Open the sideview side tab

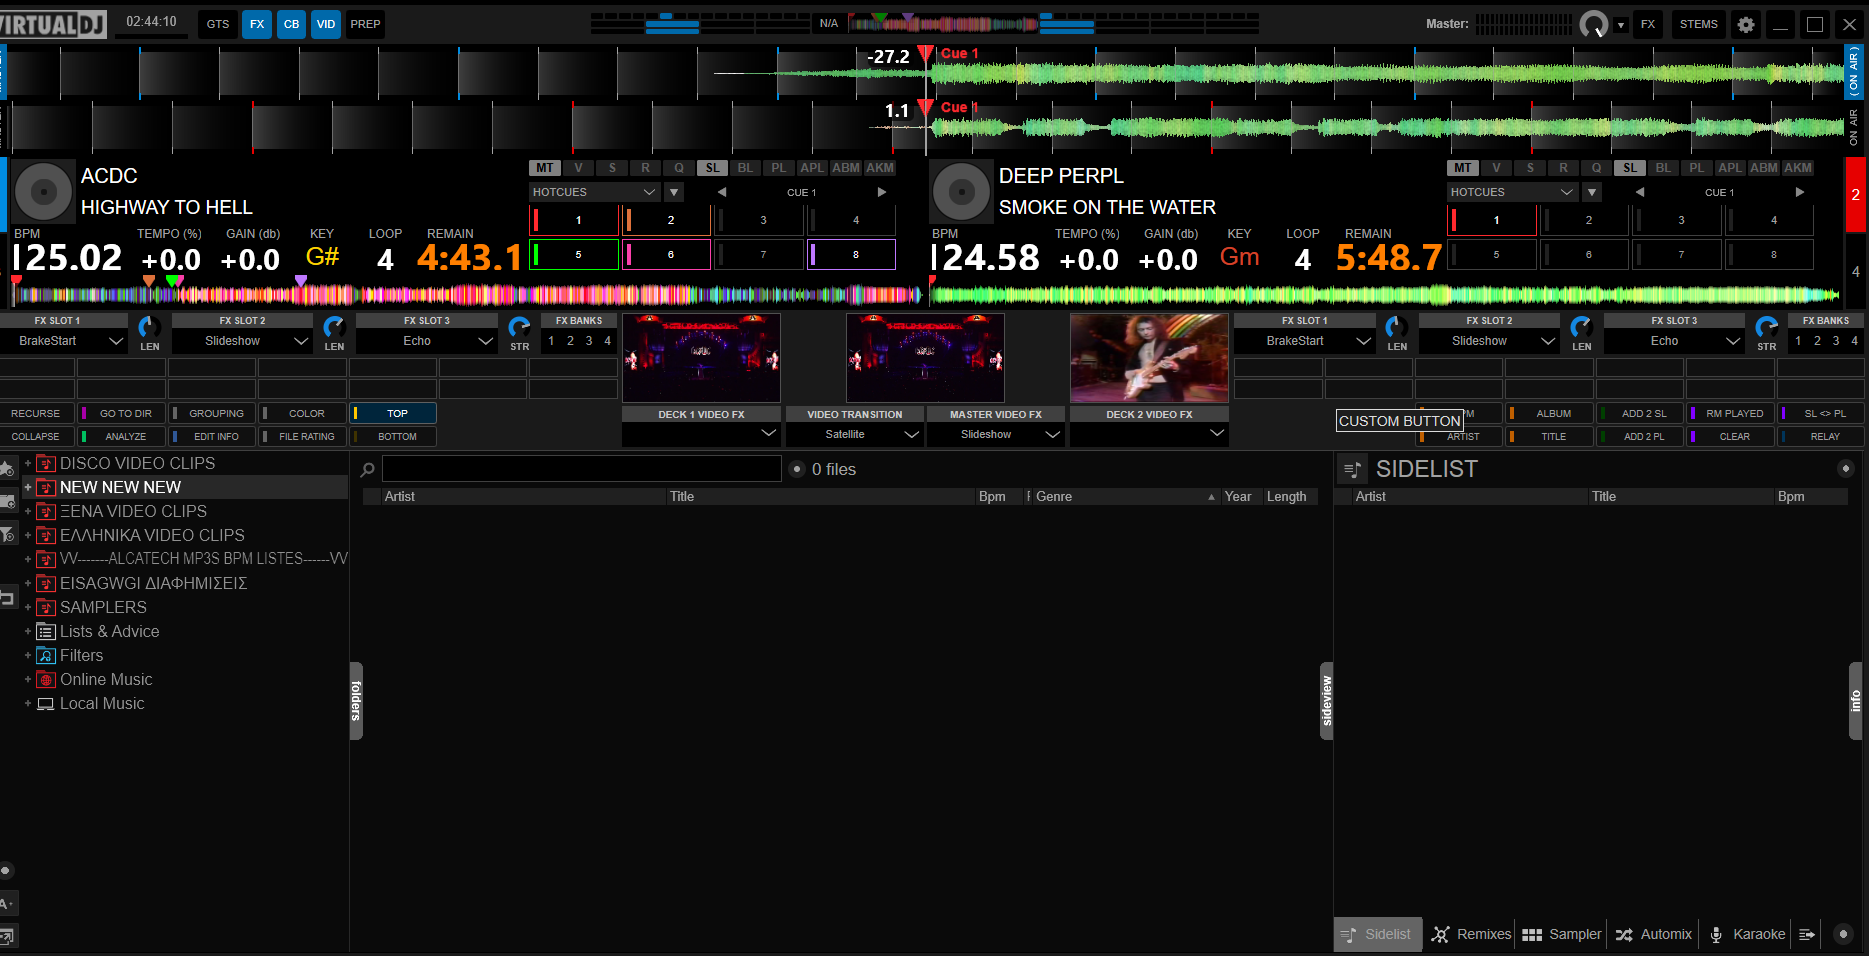(x=1327, y=701)
